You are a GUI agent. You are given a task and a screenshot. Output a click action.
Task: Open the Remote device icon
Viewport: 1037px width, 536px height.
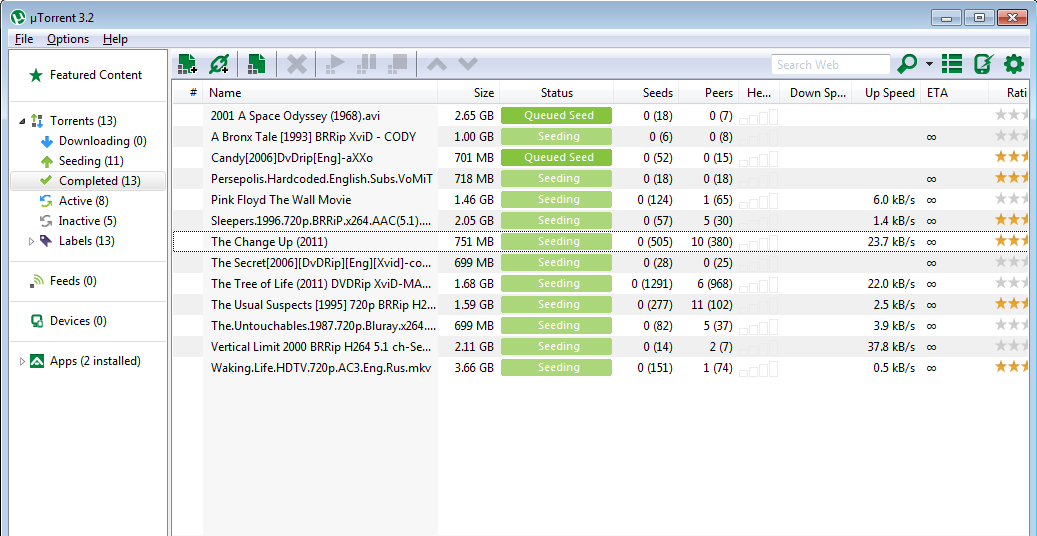(x=983, y=64)
